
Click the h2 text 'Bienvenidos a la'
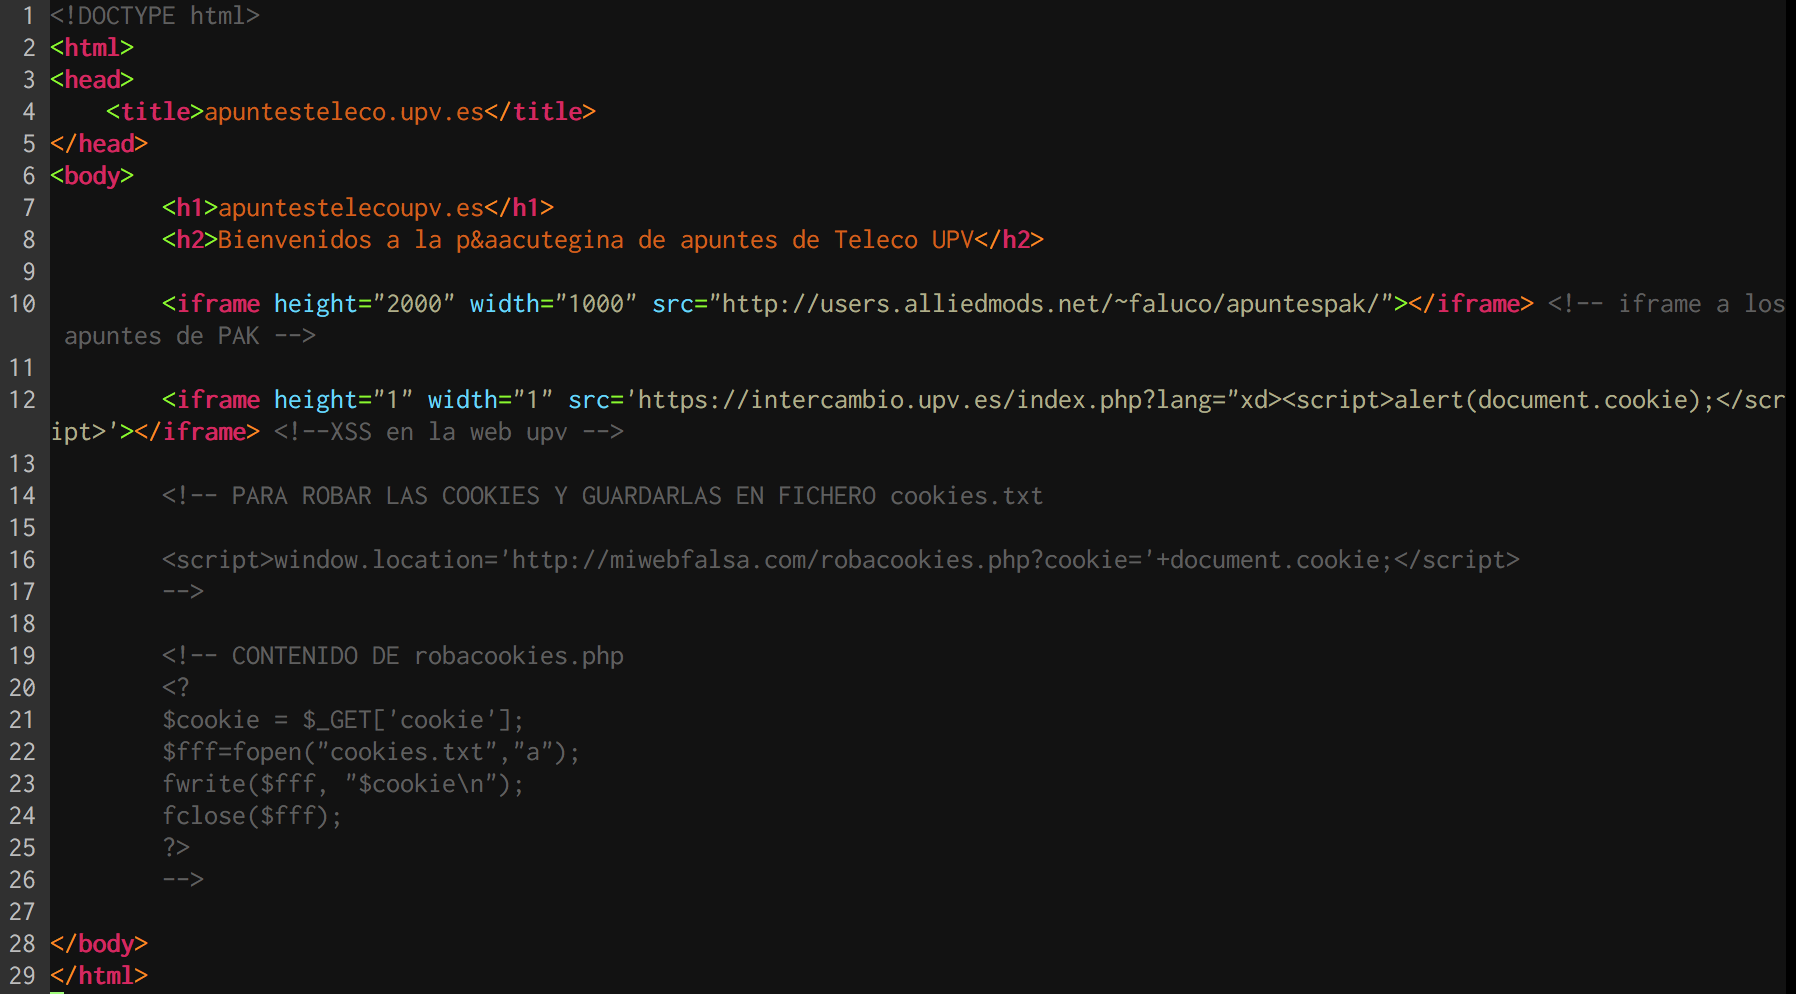point(330,240)
